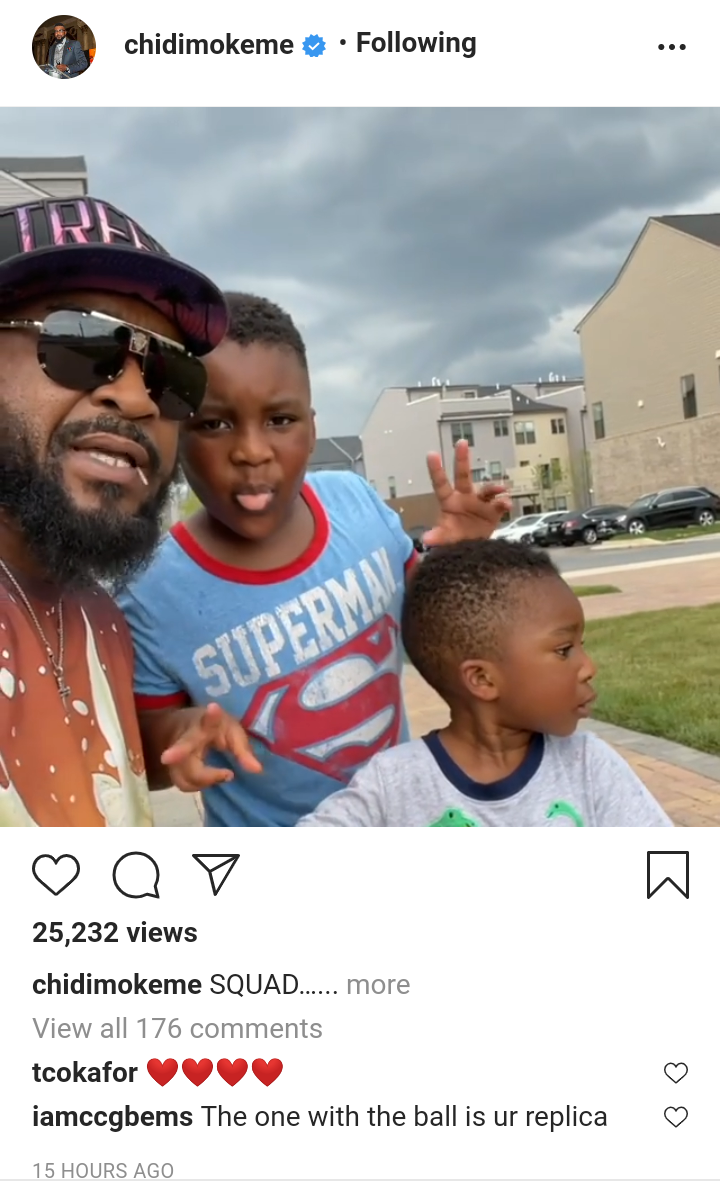
Task: Open tcokafor's profile from comment
Action: (x=85, y=1072)
